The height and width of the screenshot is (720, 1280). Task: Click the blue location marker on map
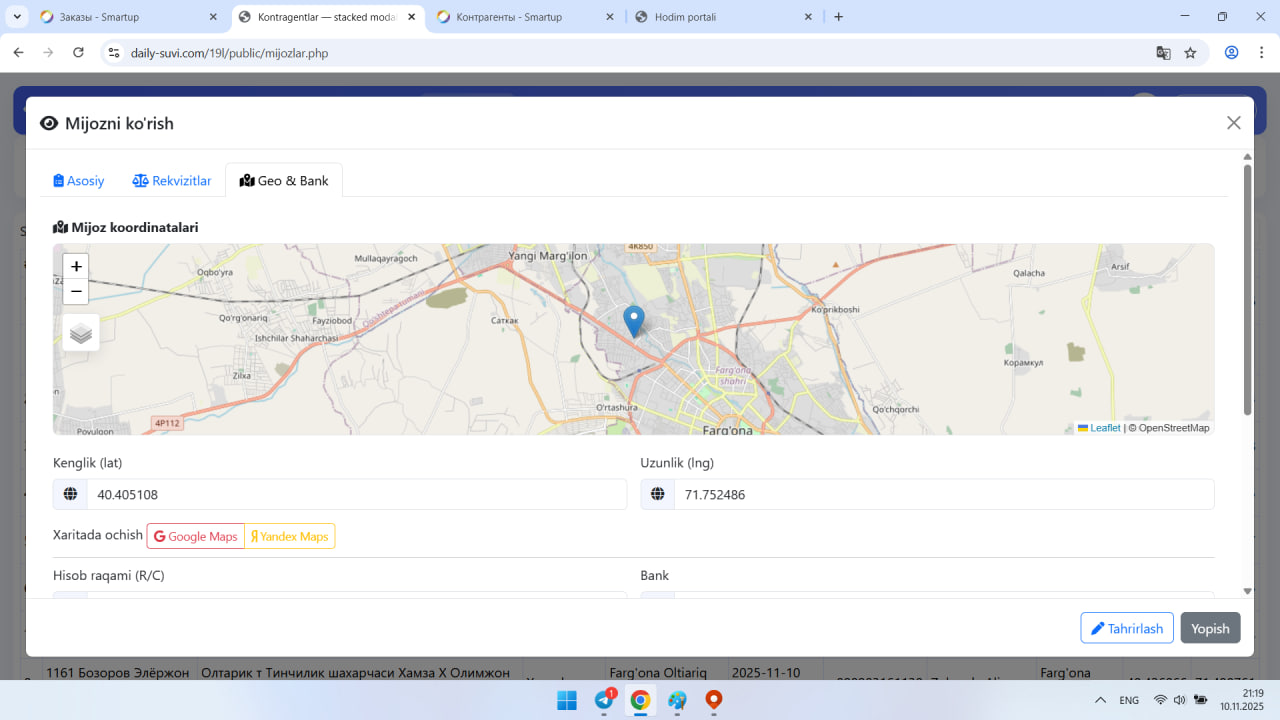click(x=633, y=320)
